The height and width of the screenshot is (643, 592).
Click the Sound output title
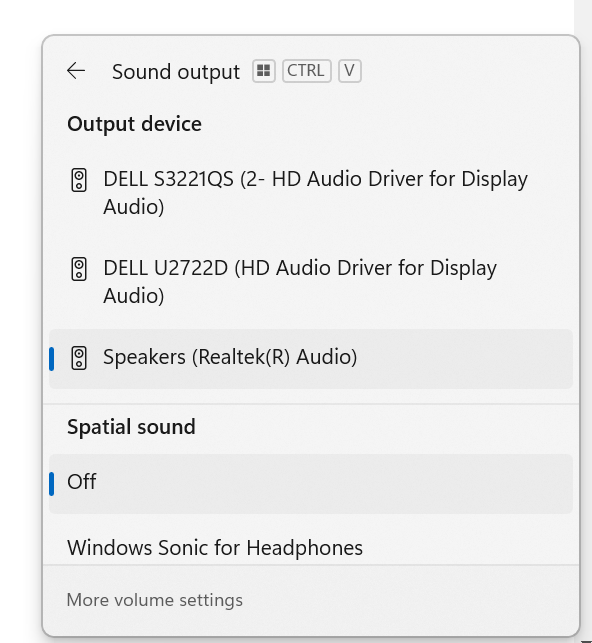coord(176,72)
